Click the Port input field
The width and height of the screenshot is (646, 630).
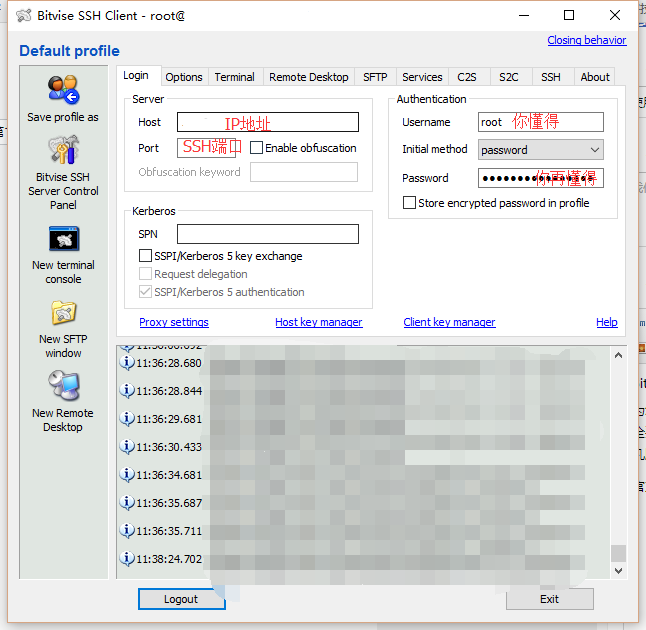point(206,148)
